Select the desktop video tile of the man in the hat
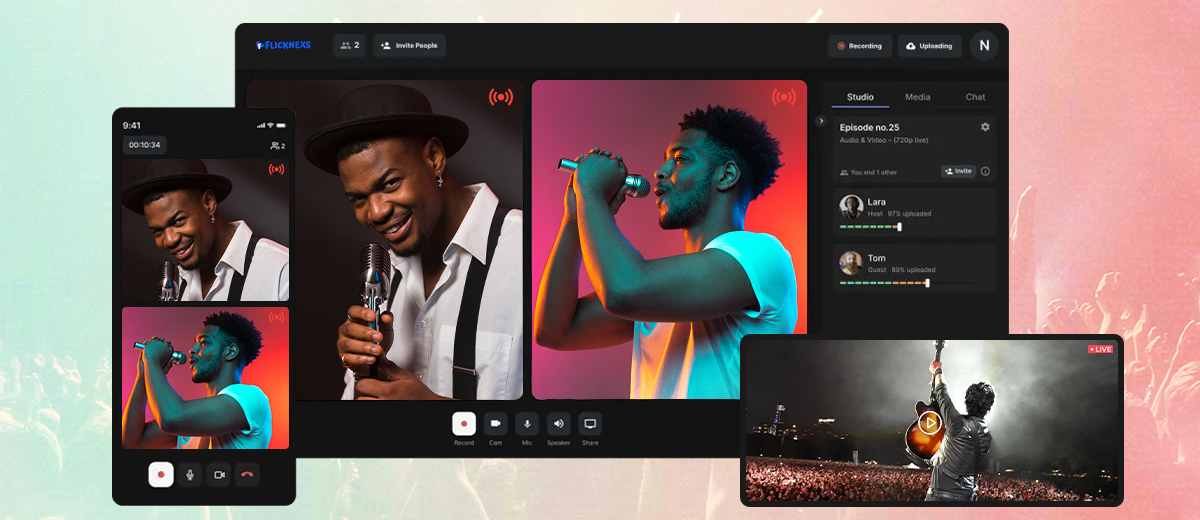Image resolution: width=1200 pixels, height=520 pixels. [x=385, y=240]
